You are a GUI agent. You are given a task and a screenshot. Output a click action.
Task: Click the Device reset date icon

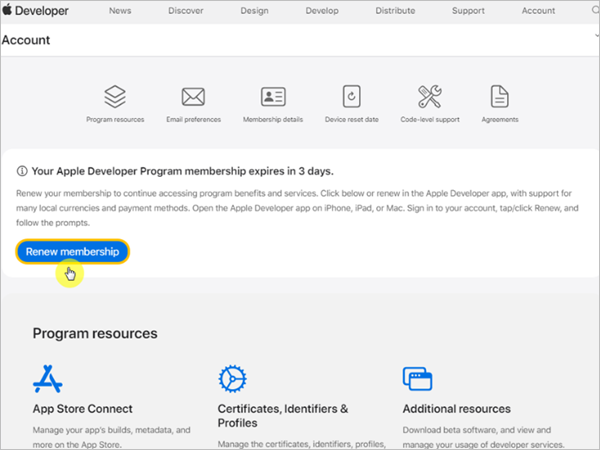pyautogui.click(x=351, y=96)
